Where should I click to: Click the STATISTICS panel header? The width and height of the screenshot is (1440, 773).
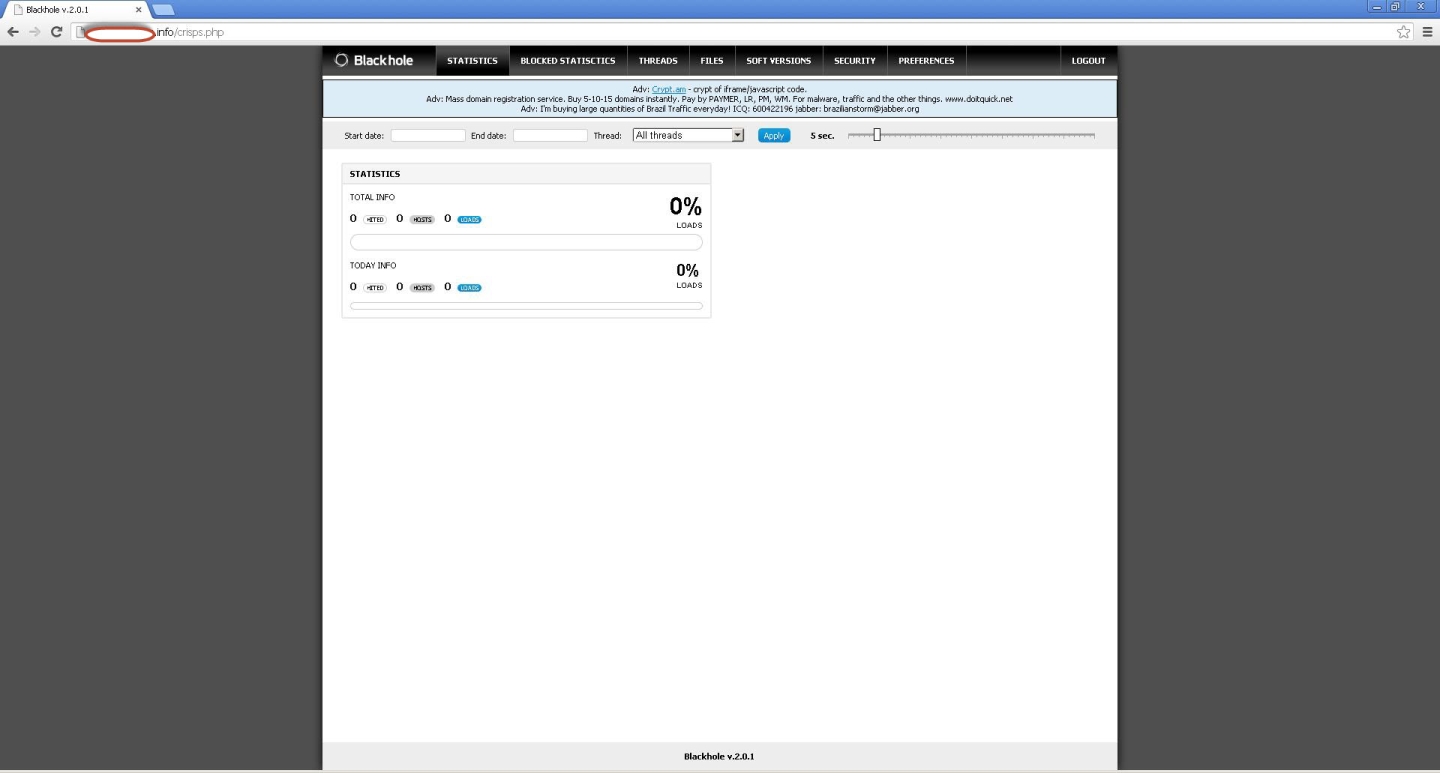pyautogui.click(x=526, y=174)
